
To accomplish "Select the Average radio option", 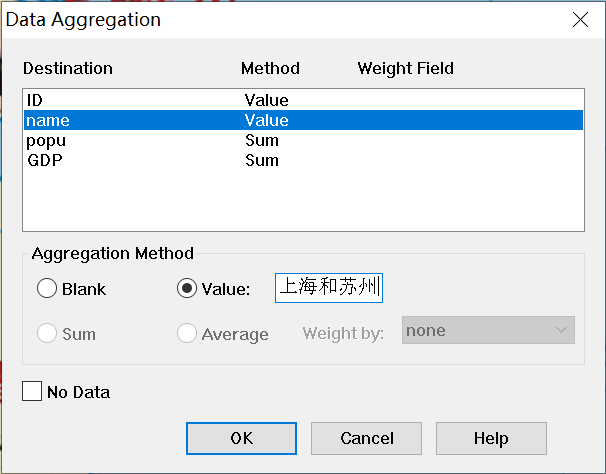I will pos(187,334).
